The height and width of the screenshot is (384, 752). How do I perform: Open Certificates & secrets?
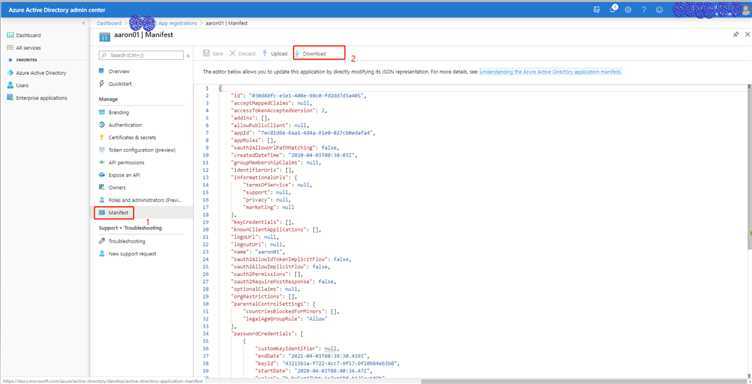tap(127, 137)
